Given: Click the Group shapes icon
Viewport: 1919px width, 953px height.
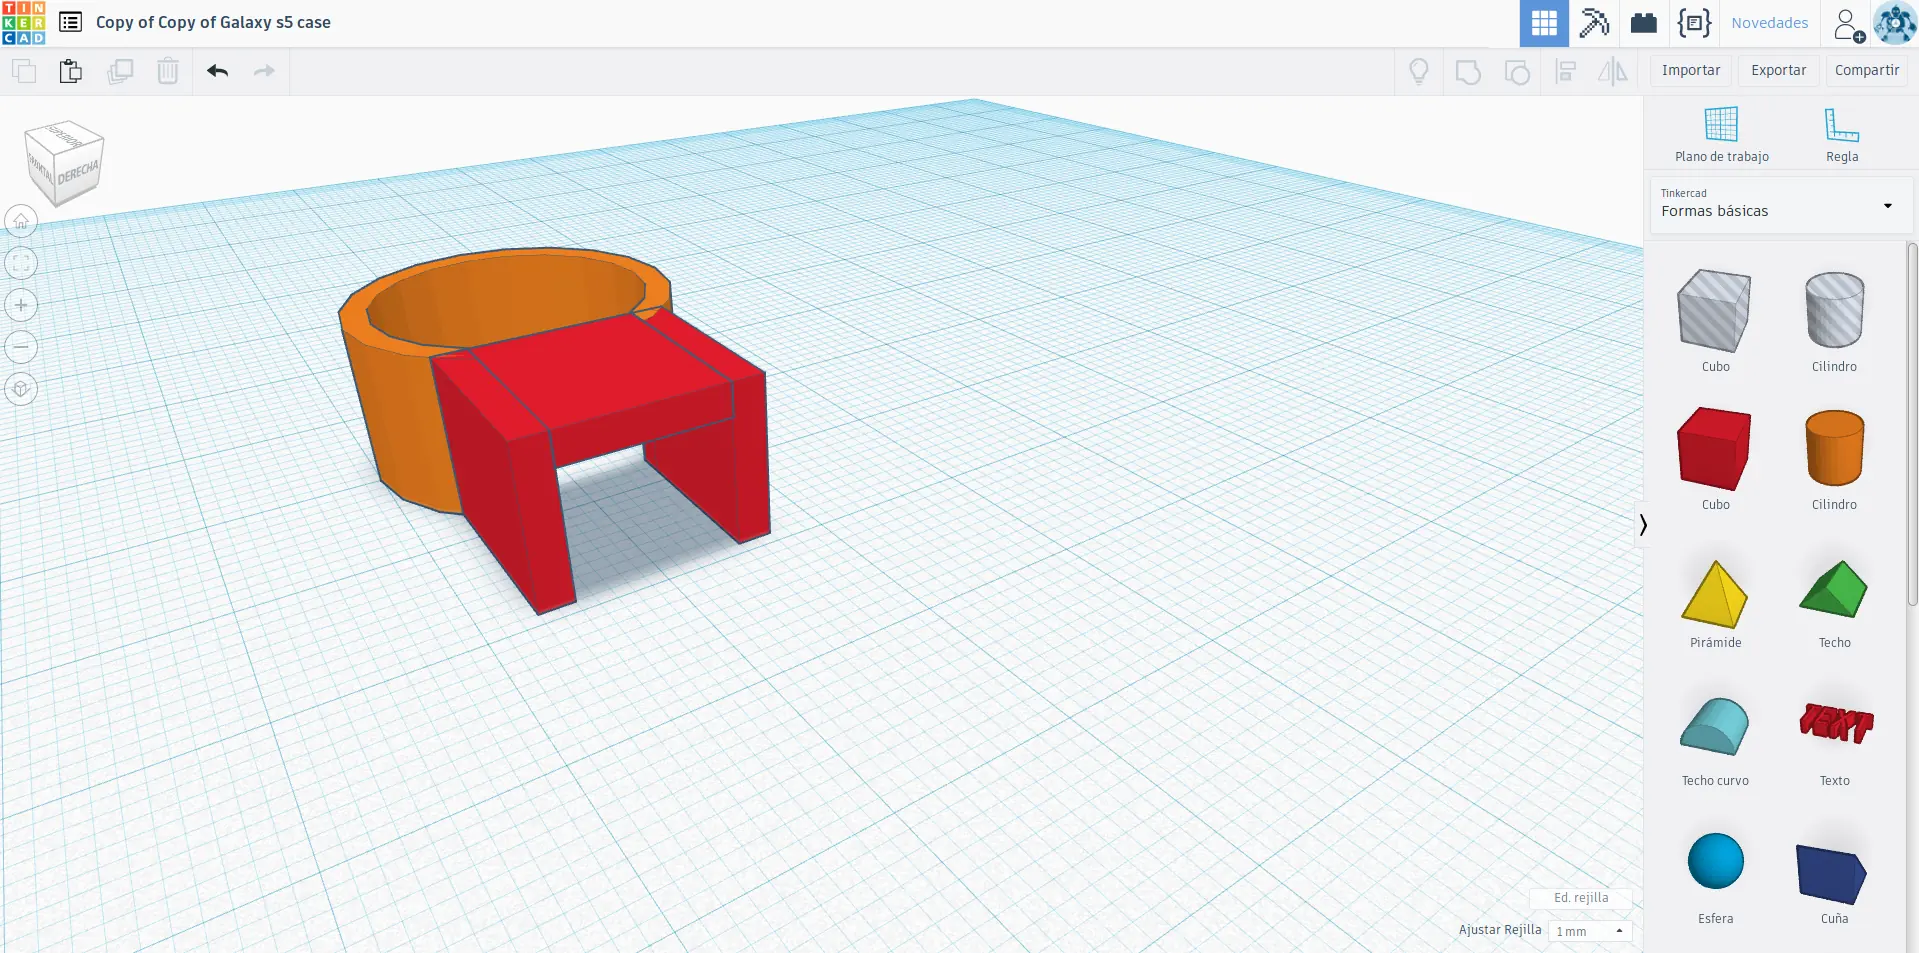Looking at the screenshot, I should [x=1468, y=71].
